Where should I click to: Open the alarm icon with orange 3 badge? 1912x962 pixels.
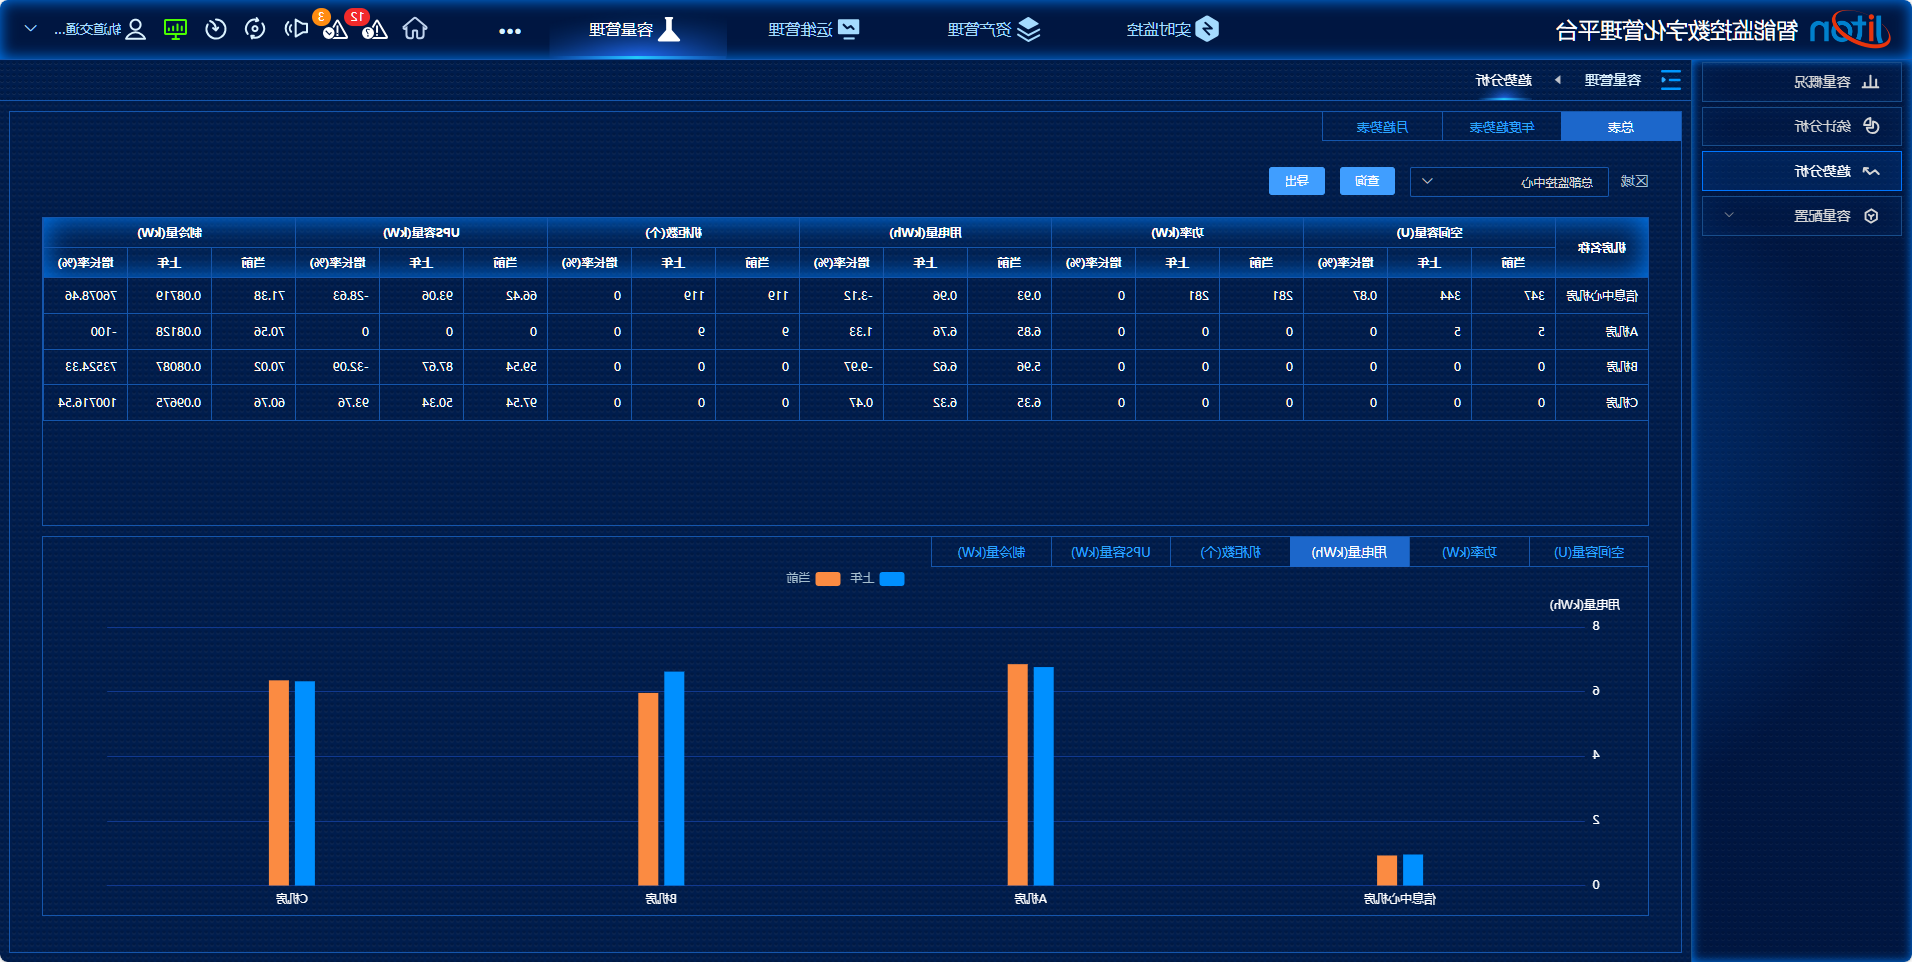click(x=335, y=29)
